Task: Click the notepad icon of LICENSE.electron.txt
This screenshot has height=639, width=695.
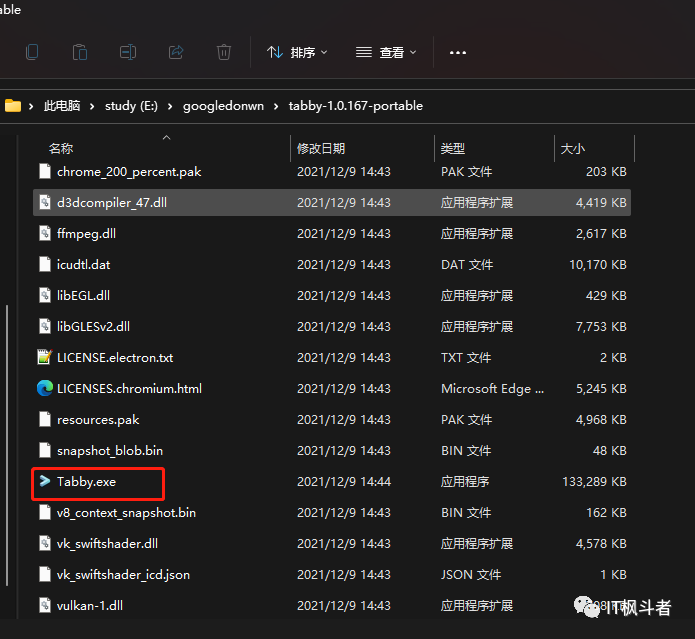Action: pos(45,357)
